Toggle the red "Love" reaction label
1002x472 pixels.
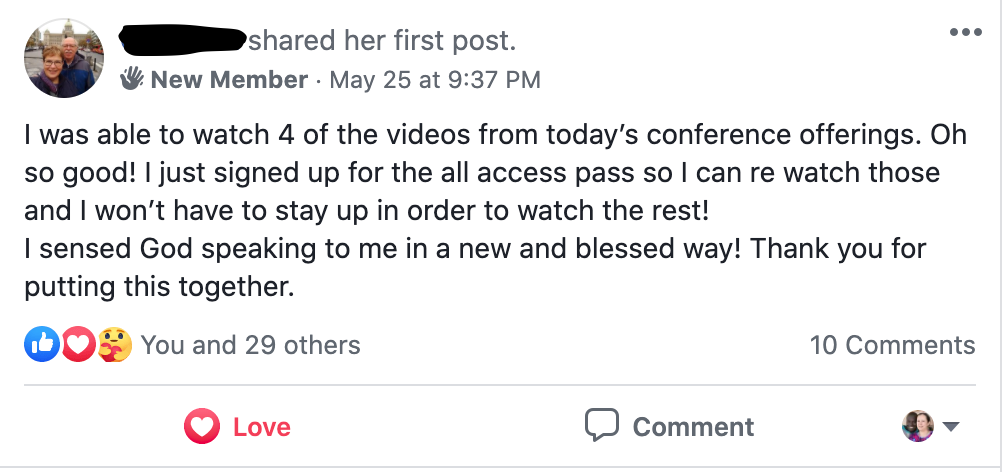(263, 427)
